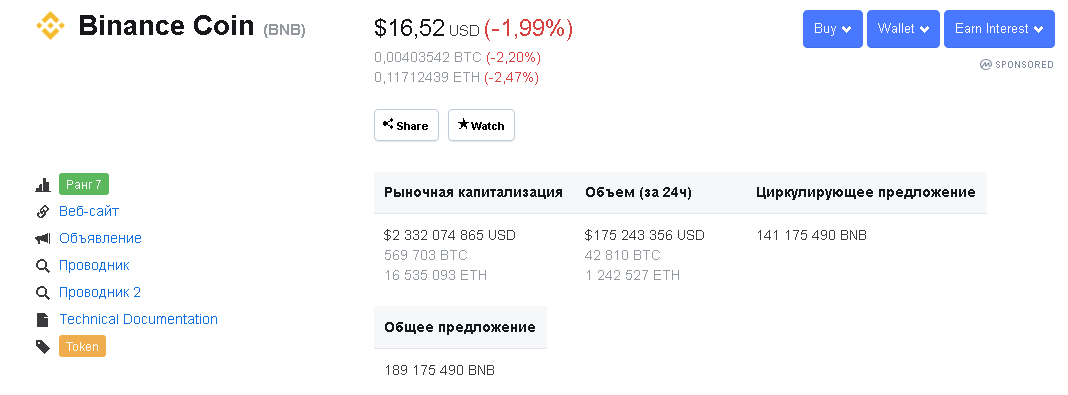The image size is (1068, 395).
Task: Click the orange Token tag label
Action: [82, 347]
